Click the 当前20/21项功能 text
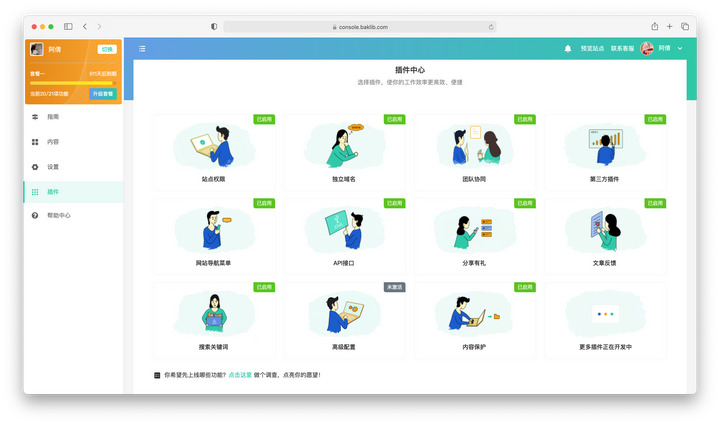 [49, 94]
